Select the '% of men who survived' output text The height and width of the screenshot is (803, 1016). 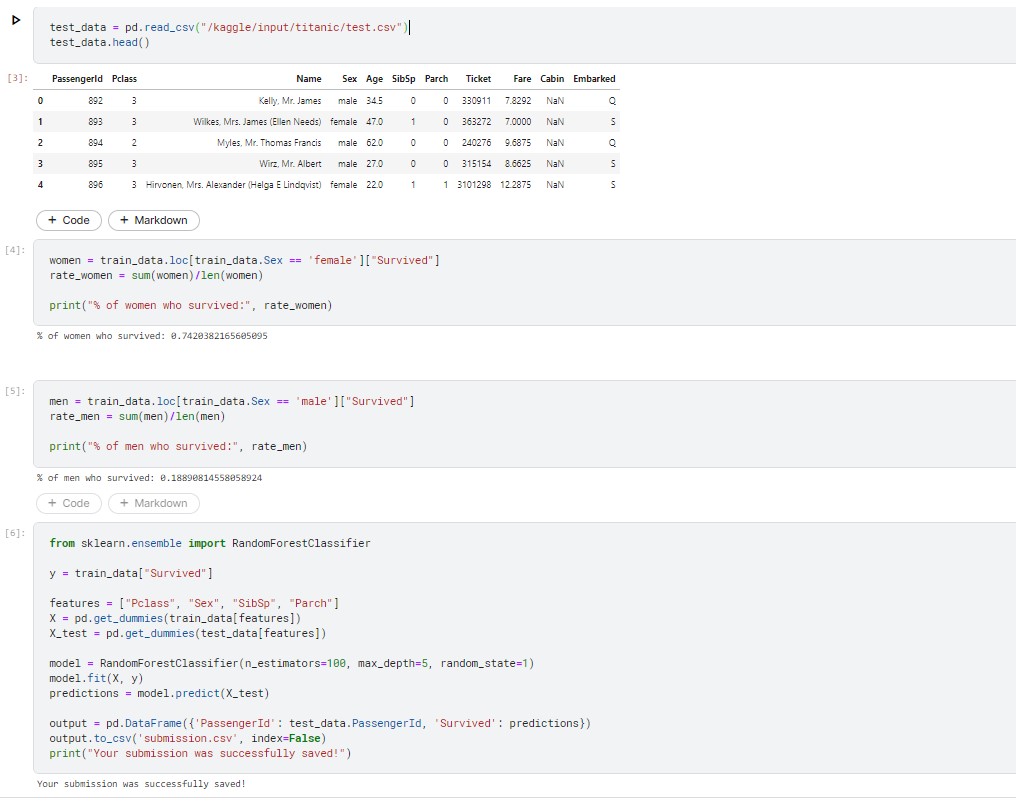(x=150, y=478)
